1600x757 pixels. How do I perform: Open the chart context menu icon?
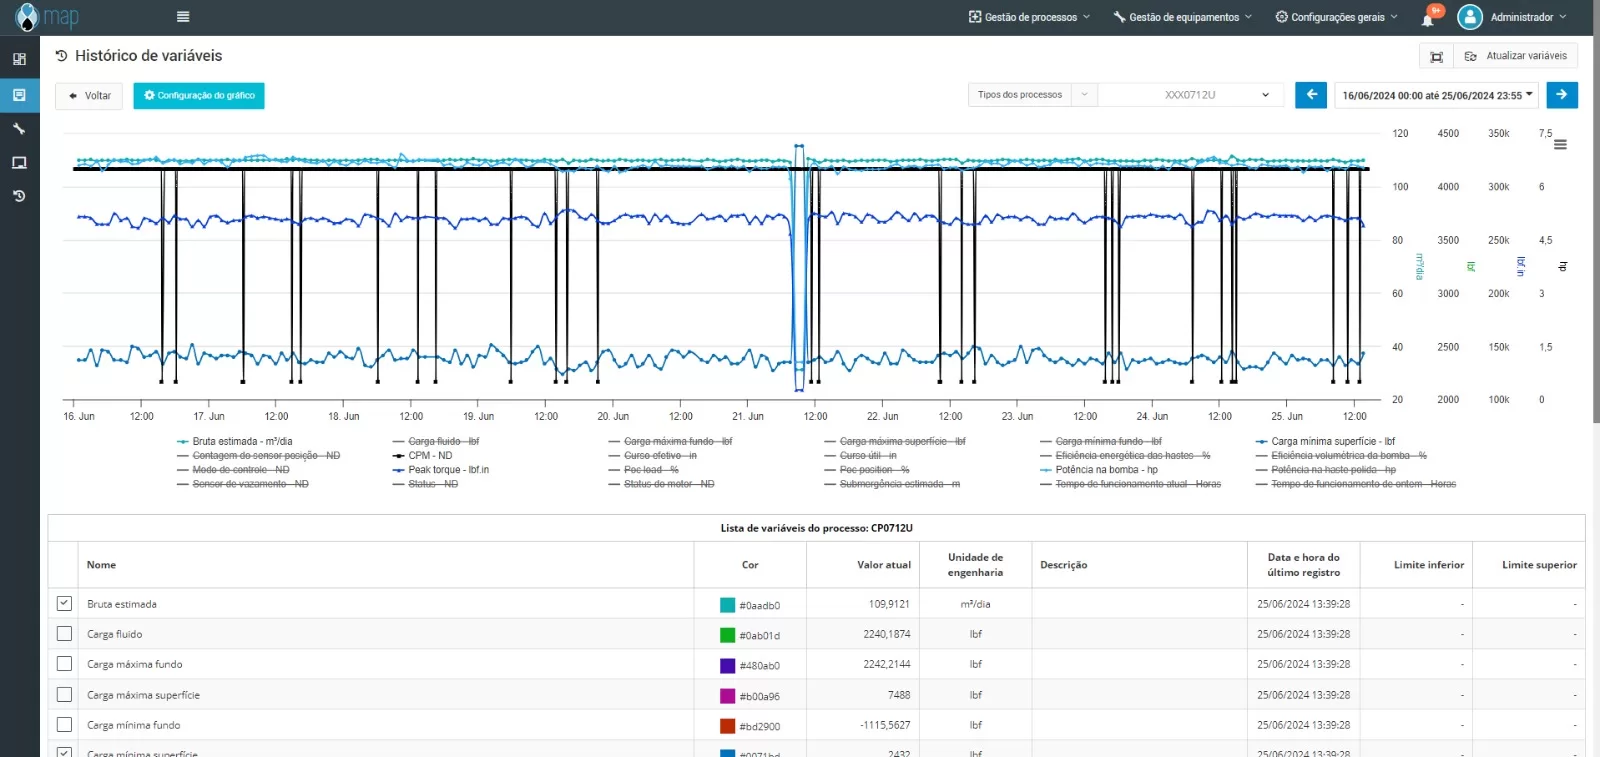[x=1560, y=145]
